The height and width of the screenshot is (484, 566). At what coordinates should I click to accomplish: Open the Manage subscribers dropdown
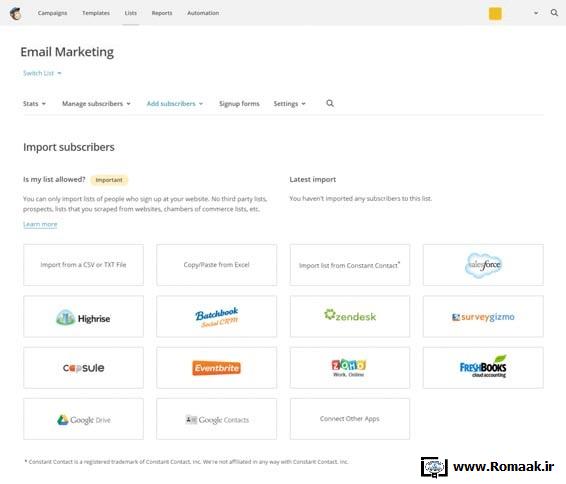click(x=96, y=104)
